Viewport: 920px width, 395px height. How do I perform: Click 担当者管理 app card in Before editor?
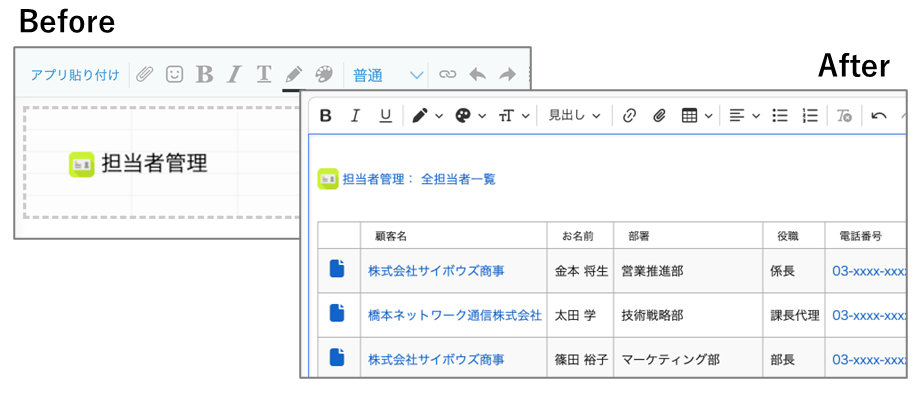[138, 164]
